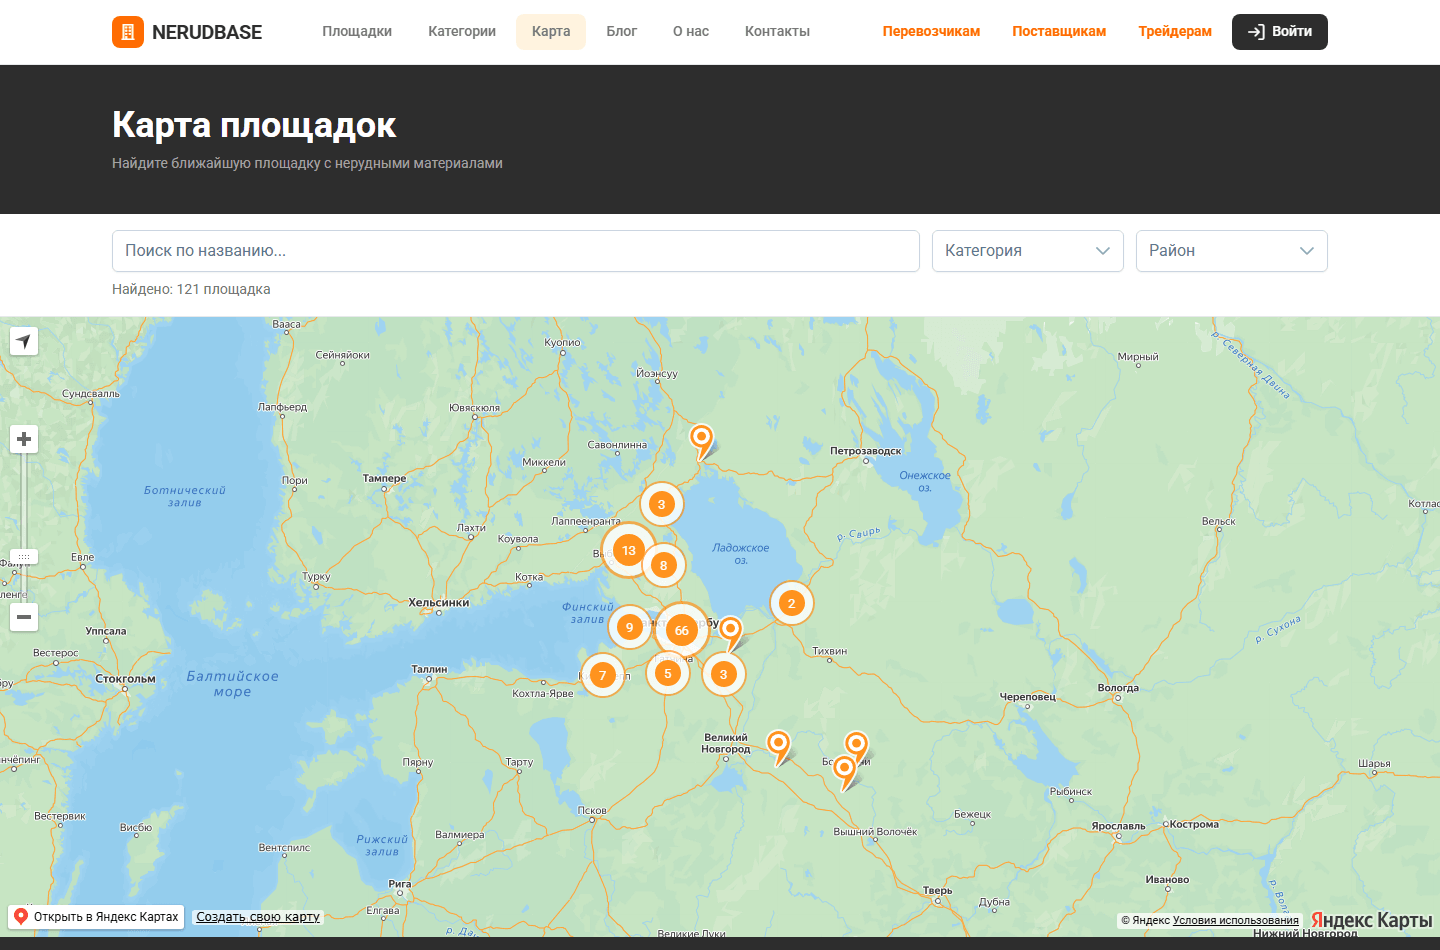Zoom in the map with plus button
The image size is (1440, 950).
[x=24, y=439]
